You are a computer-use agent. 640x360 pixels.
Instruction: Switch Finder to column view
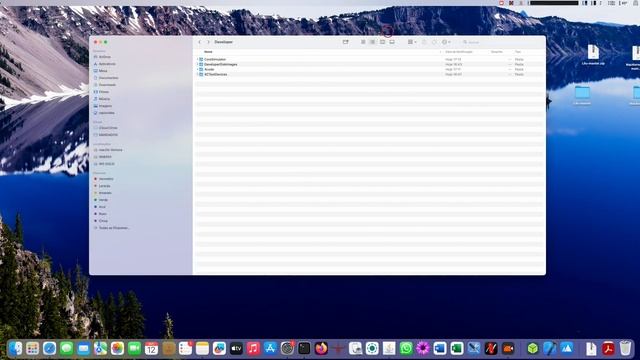pos(382,42)
